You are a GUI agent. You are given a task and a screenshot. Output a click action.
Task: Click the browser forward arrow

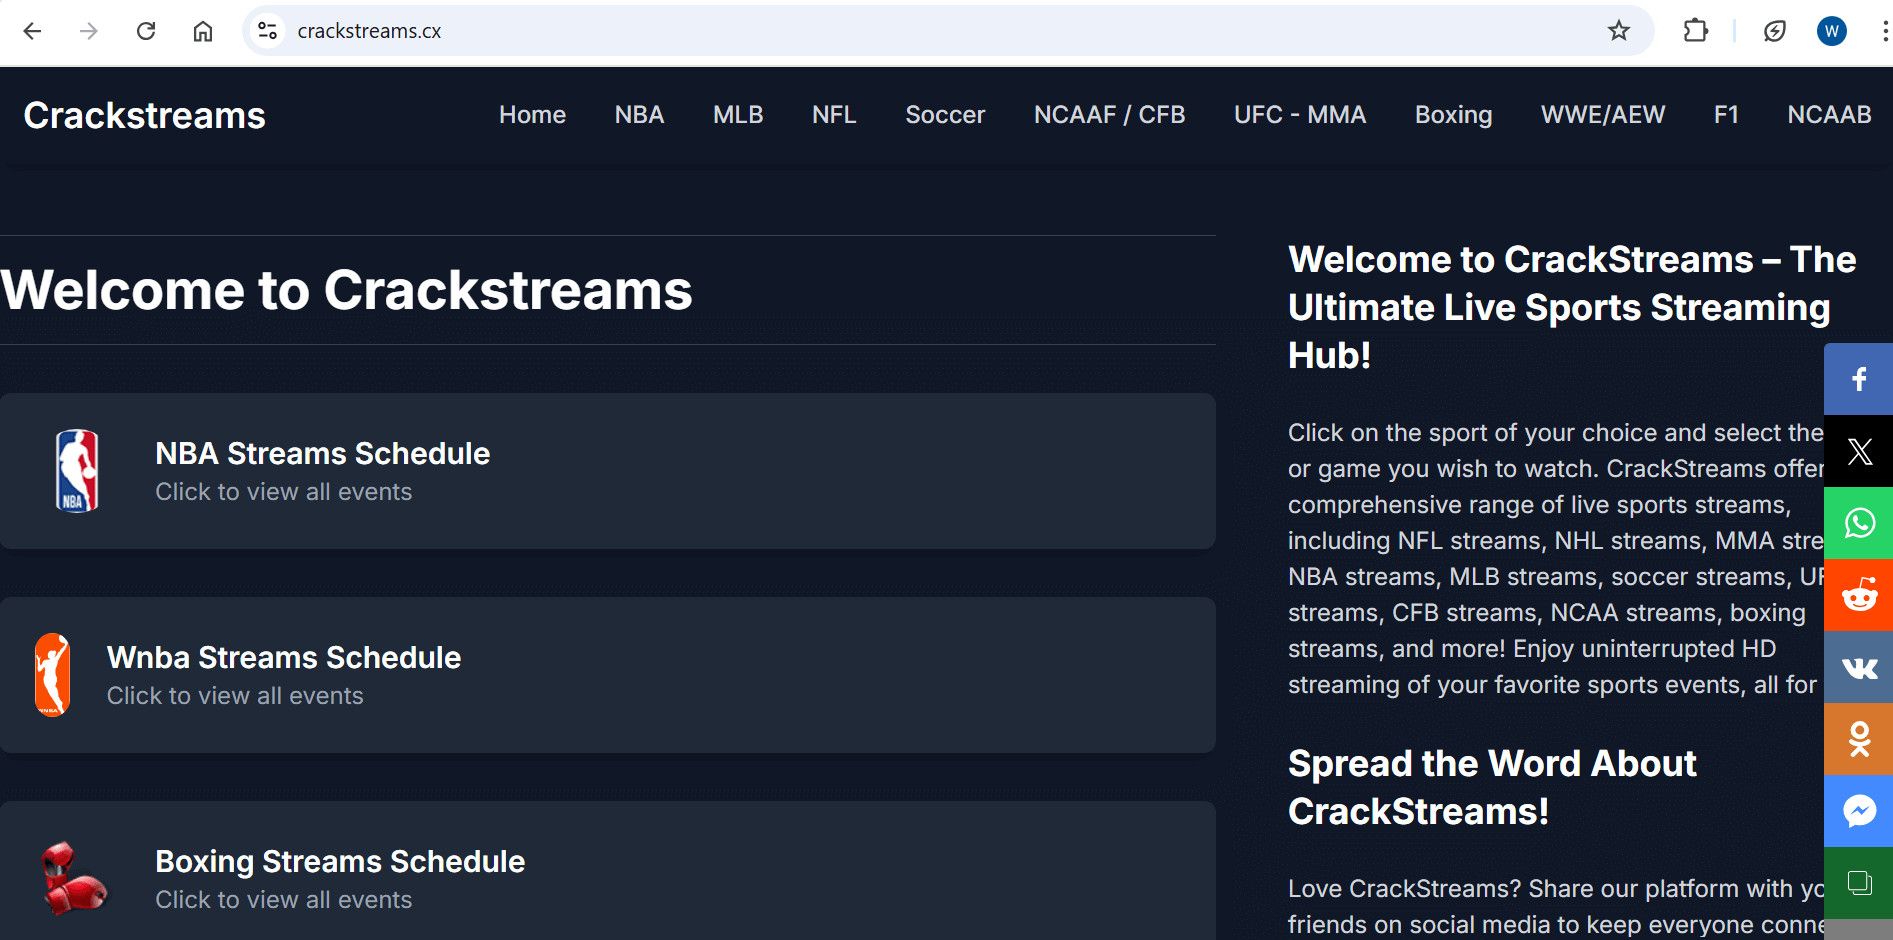coord(89,31)
